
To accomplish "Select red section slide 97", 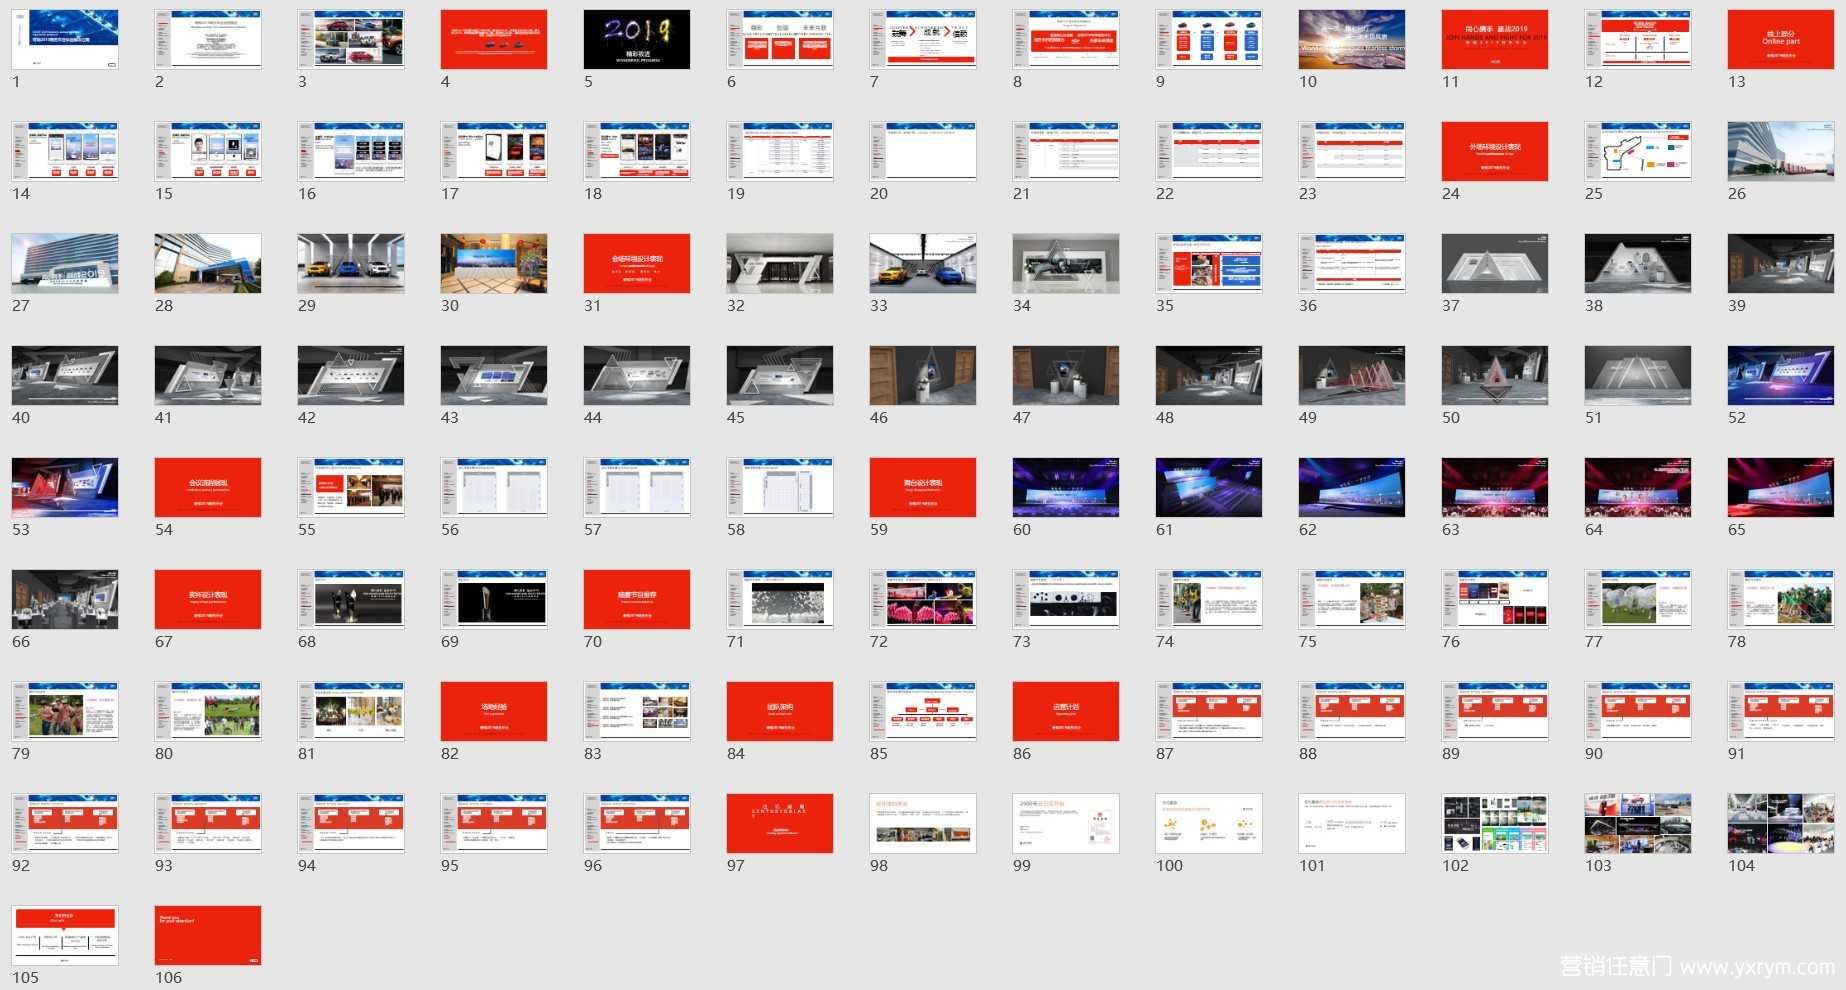I will coord(780,824).
